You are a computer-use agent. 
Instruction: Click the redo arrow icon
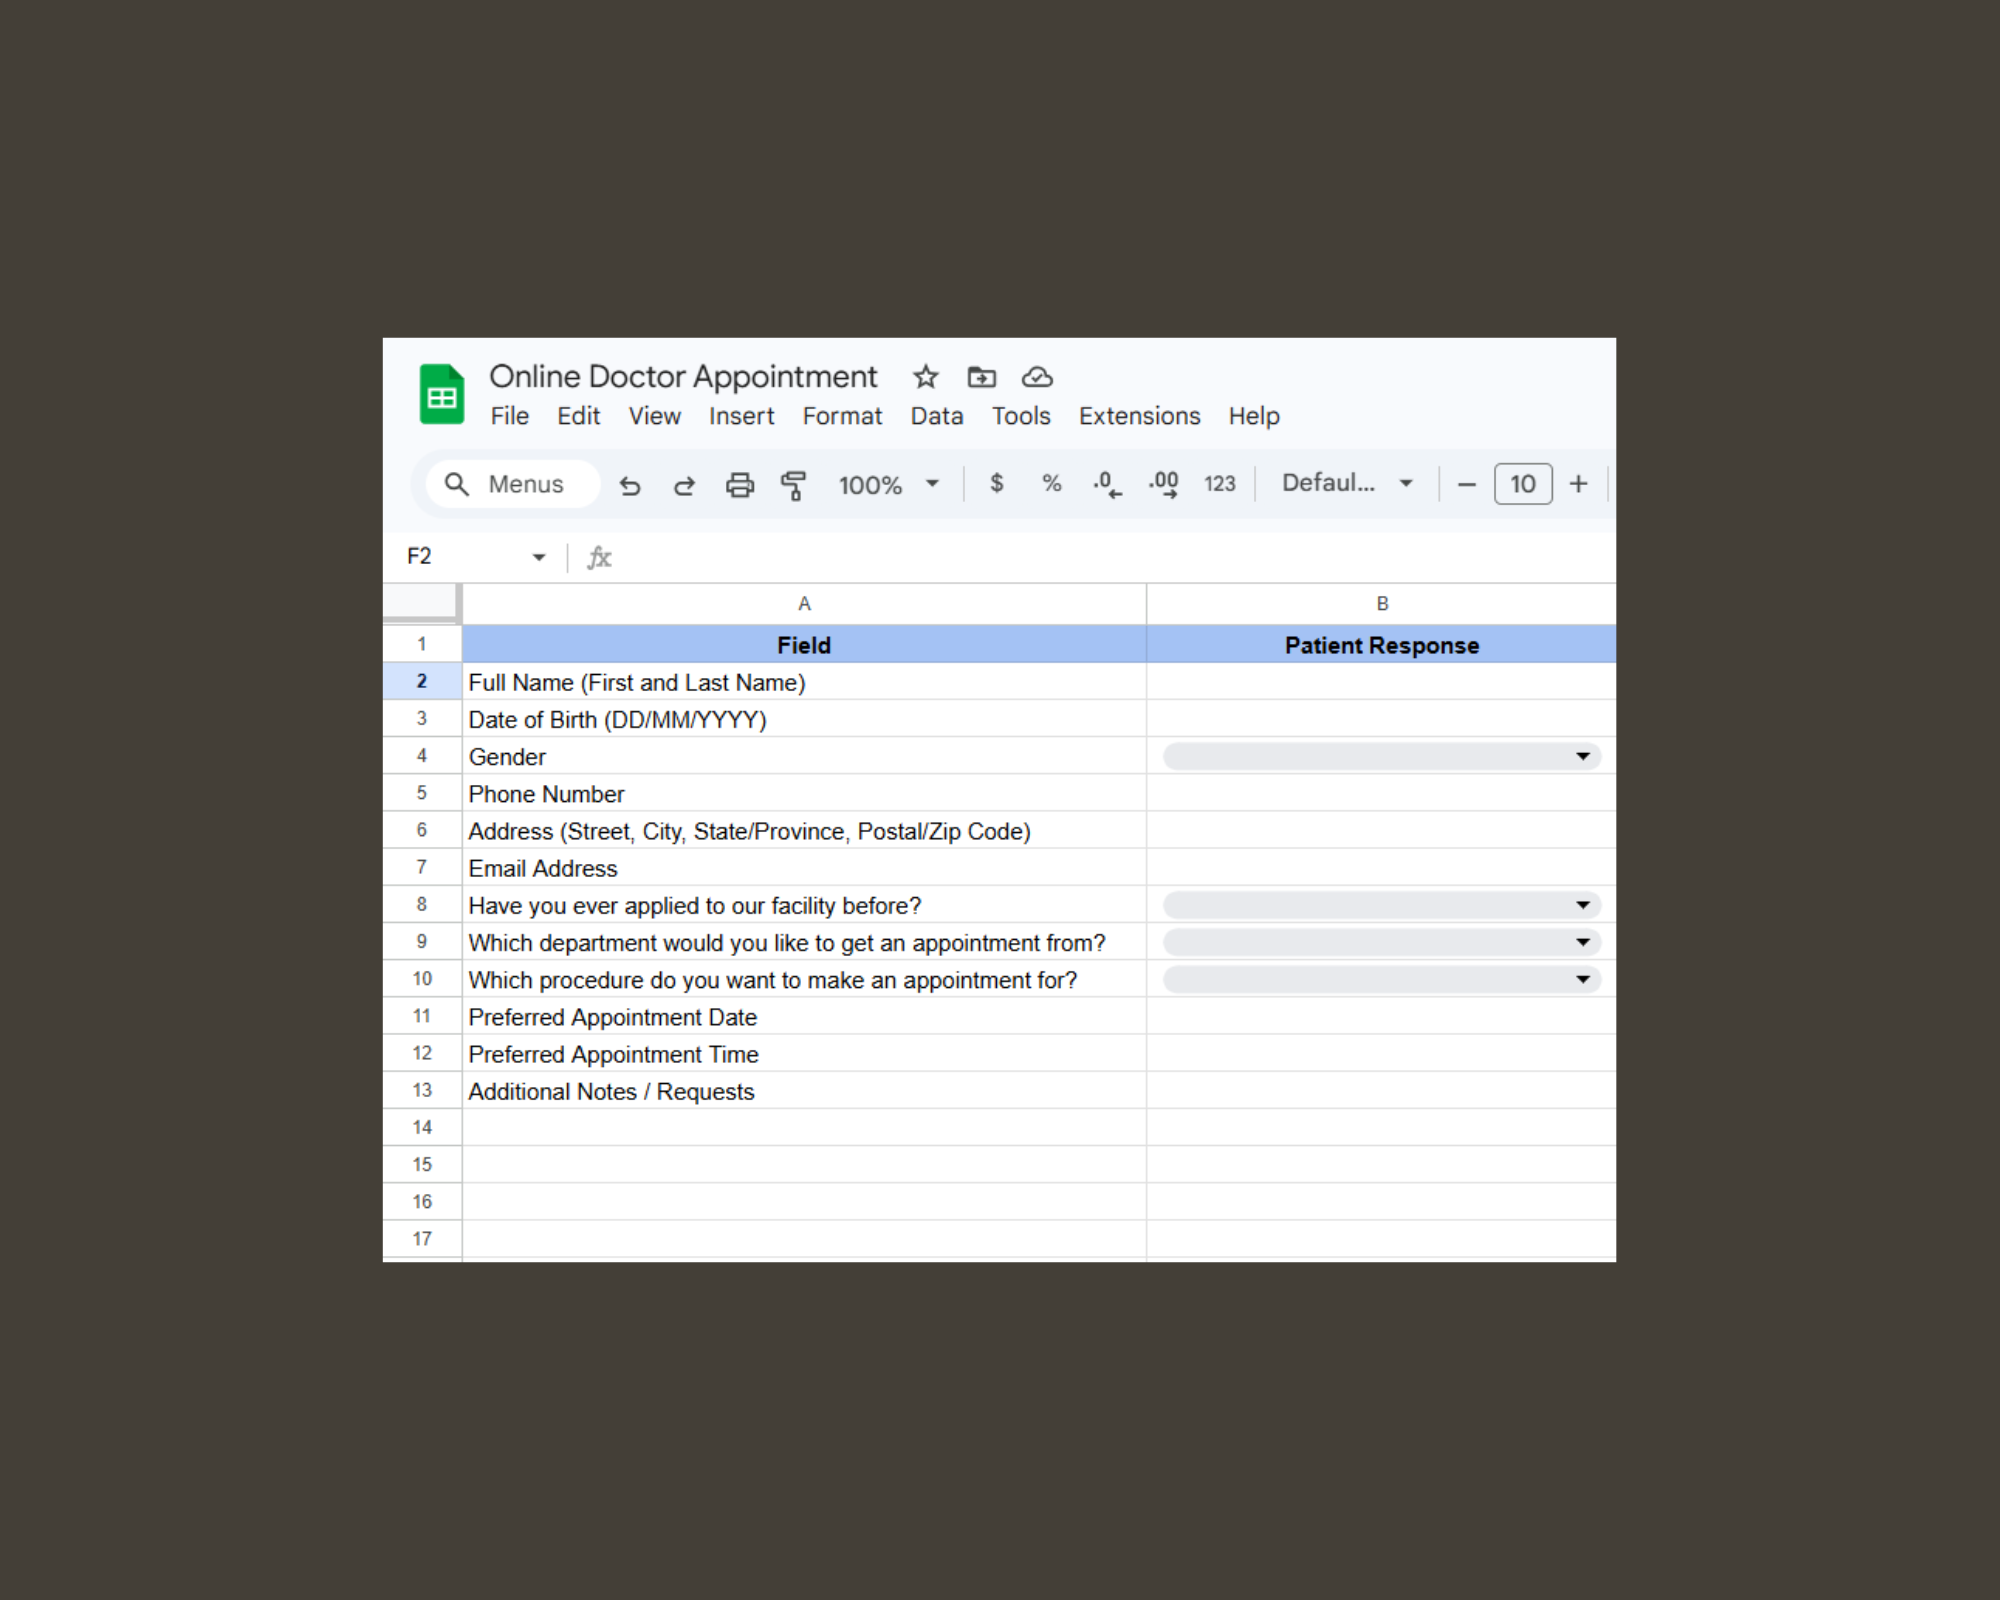coord(684,485)
